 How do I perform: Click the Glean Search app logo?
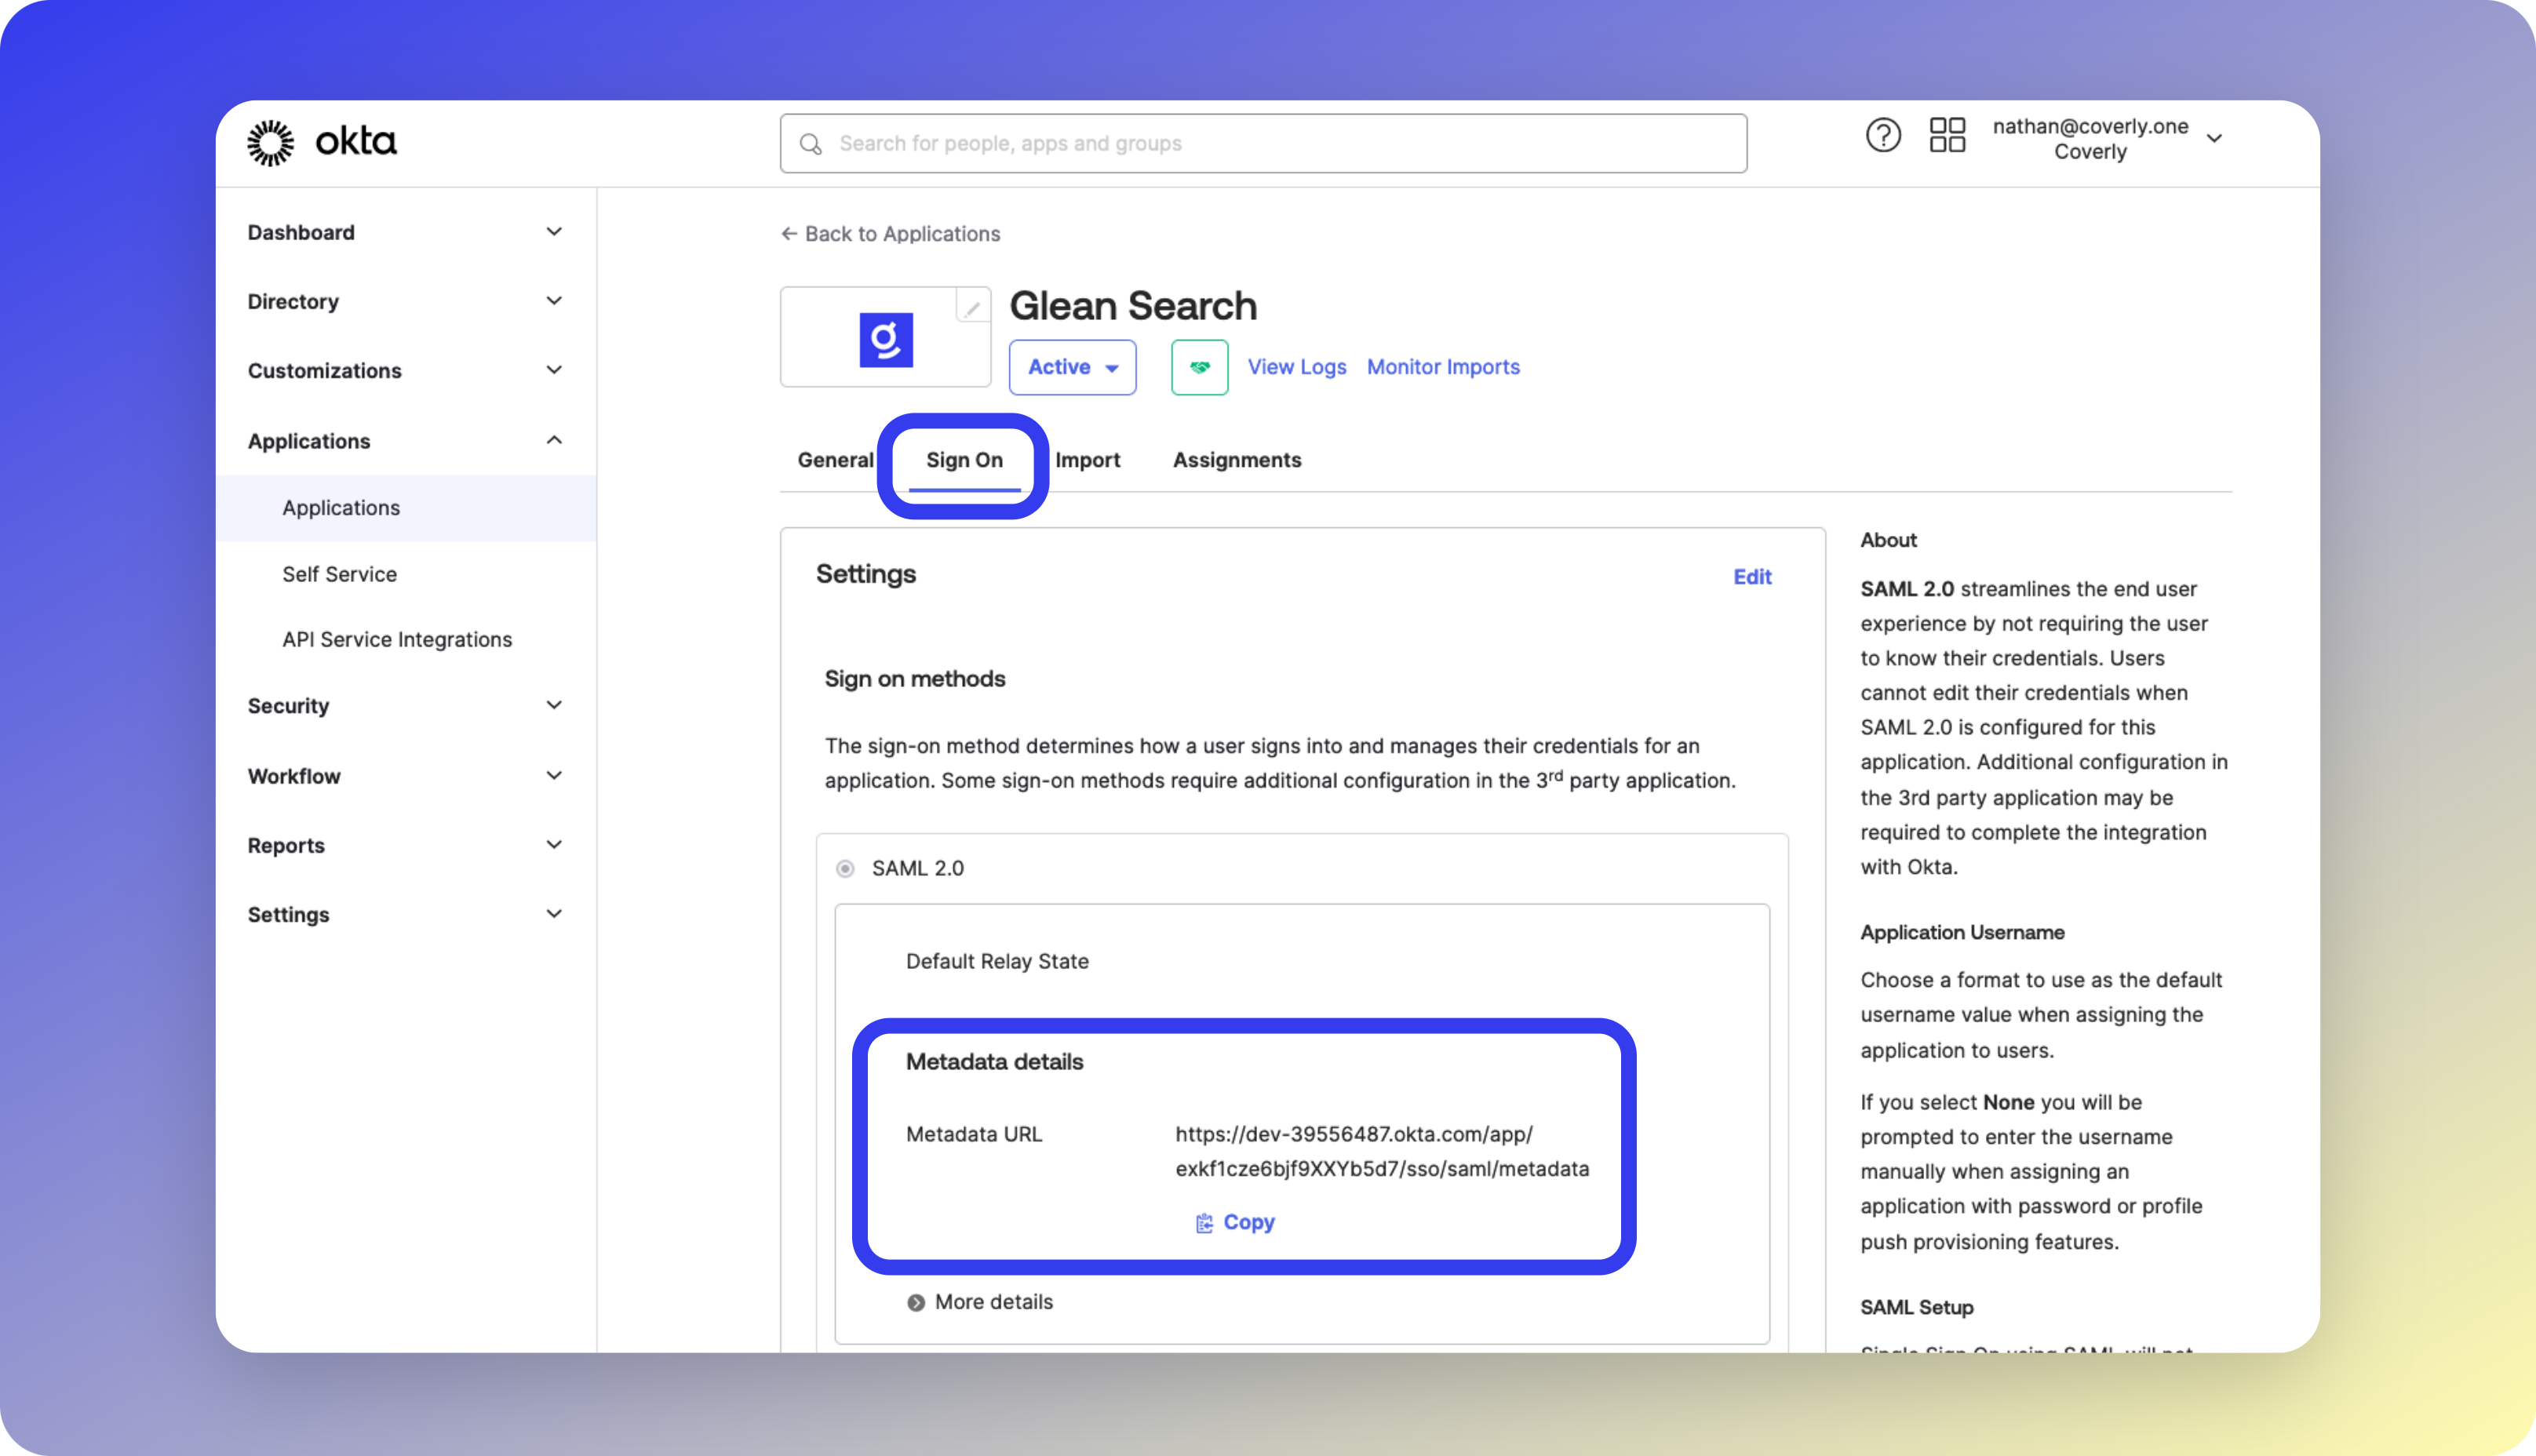(x=885, y=340)
